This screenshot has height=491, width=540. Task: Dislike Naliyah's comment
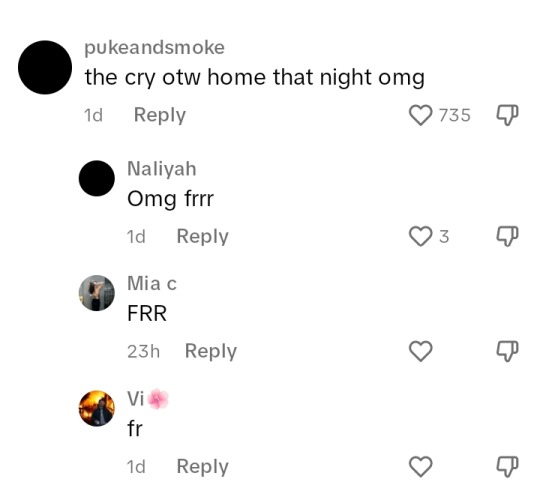507,236
